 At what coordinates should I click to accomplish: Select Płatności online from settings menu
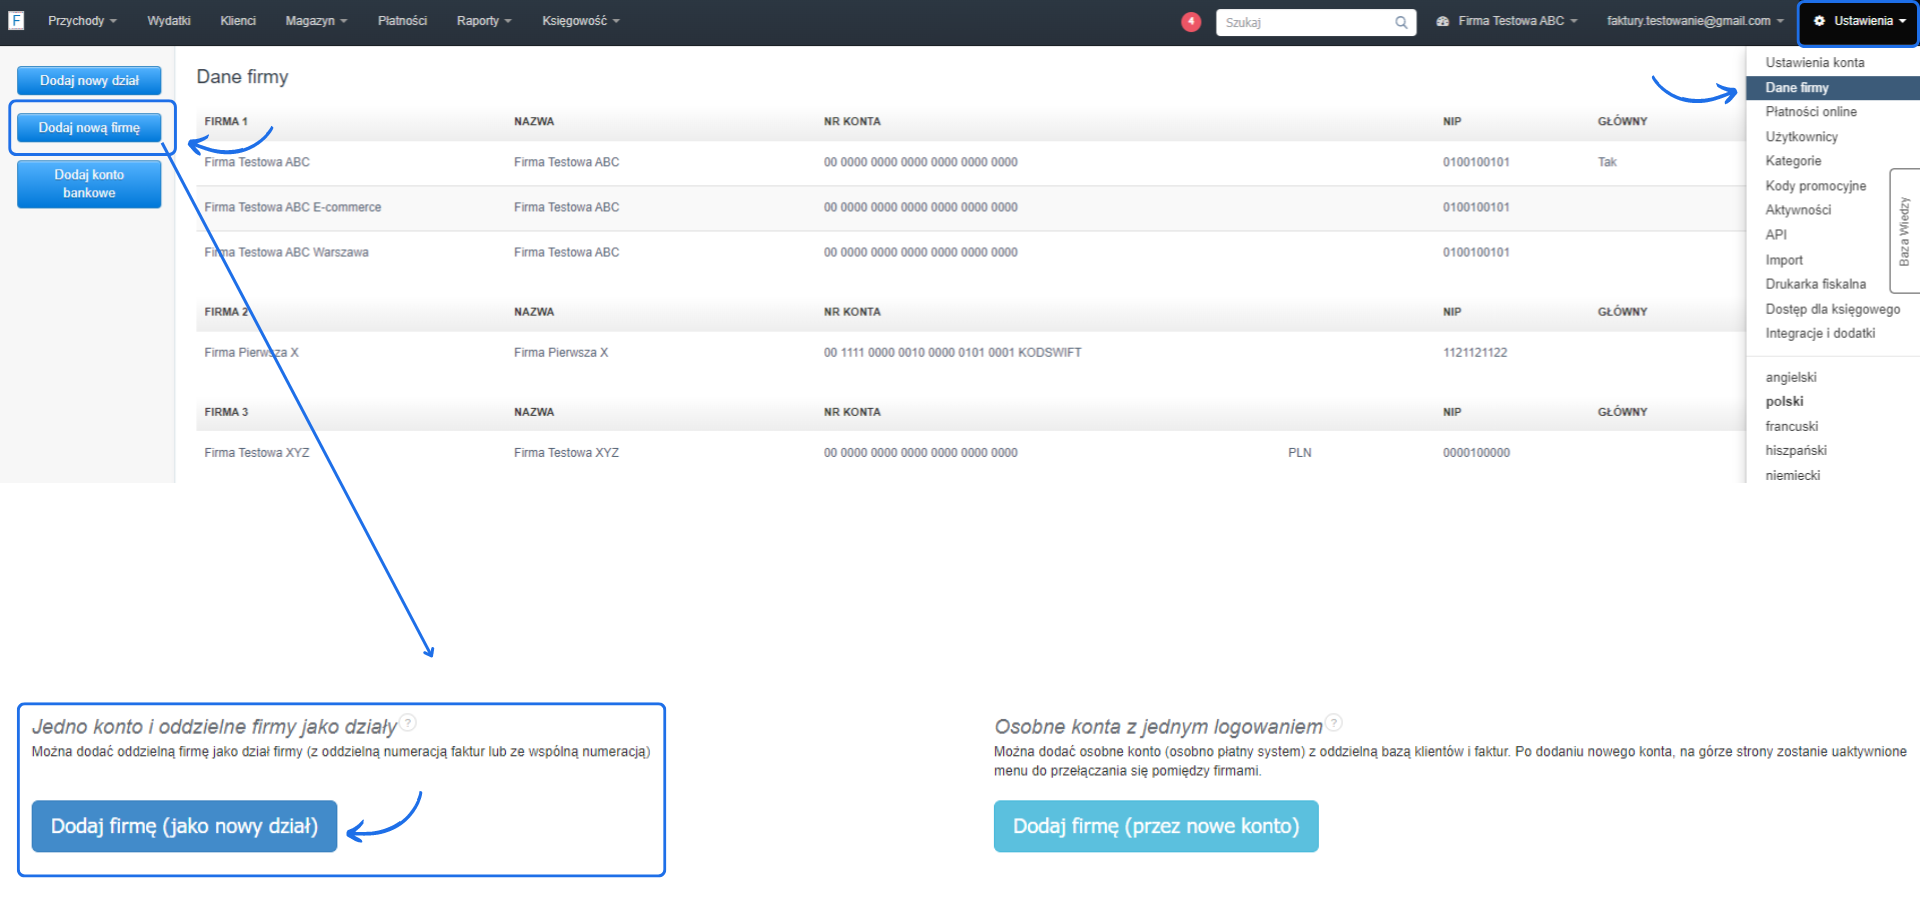tap(1810, 112)
